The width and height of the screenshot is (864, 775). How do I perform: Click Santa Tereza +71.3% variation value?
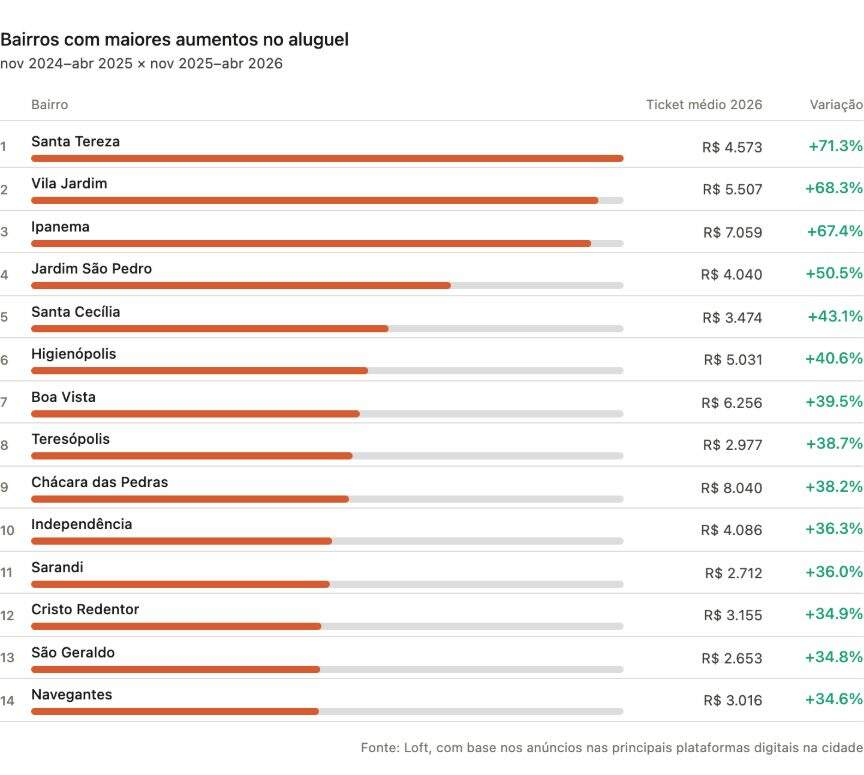point(835,146)
